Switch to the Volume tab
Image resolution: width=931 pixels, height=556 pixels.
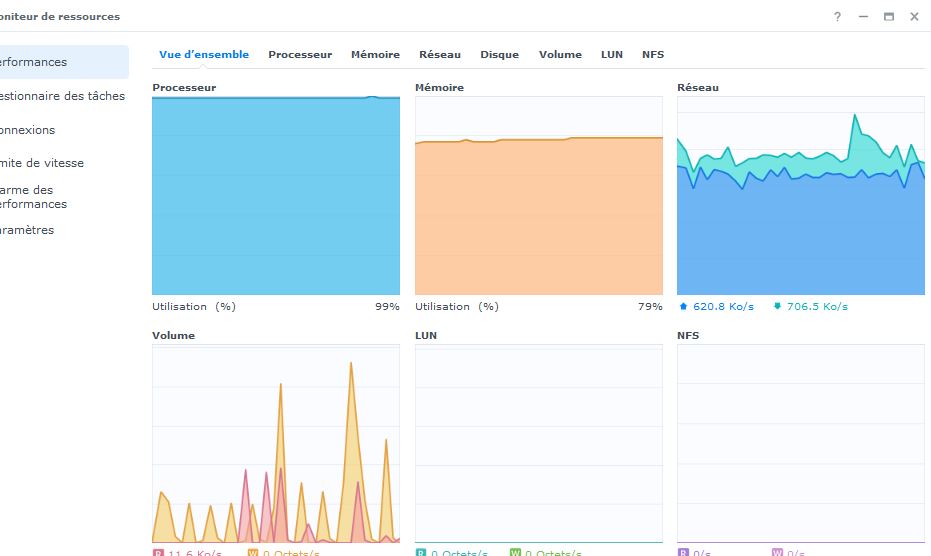pyautogui.click(x=560, y=55)
